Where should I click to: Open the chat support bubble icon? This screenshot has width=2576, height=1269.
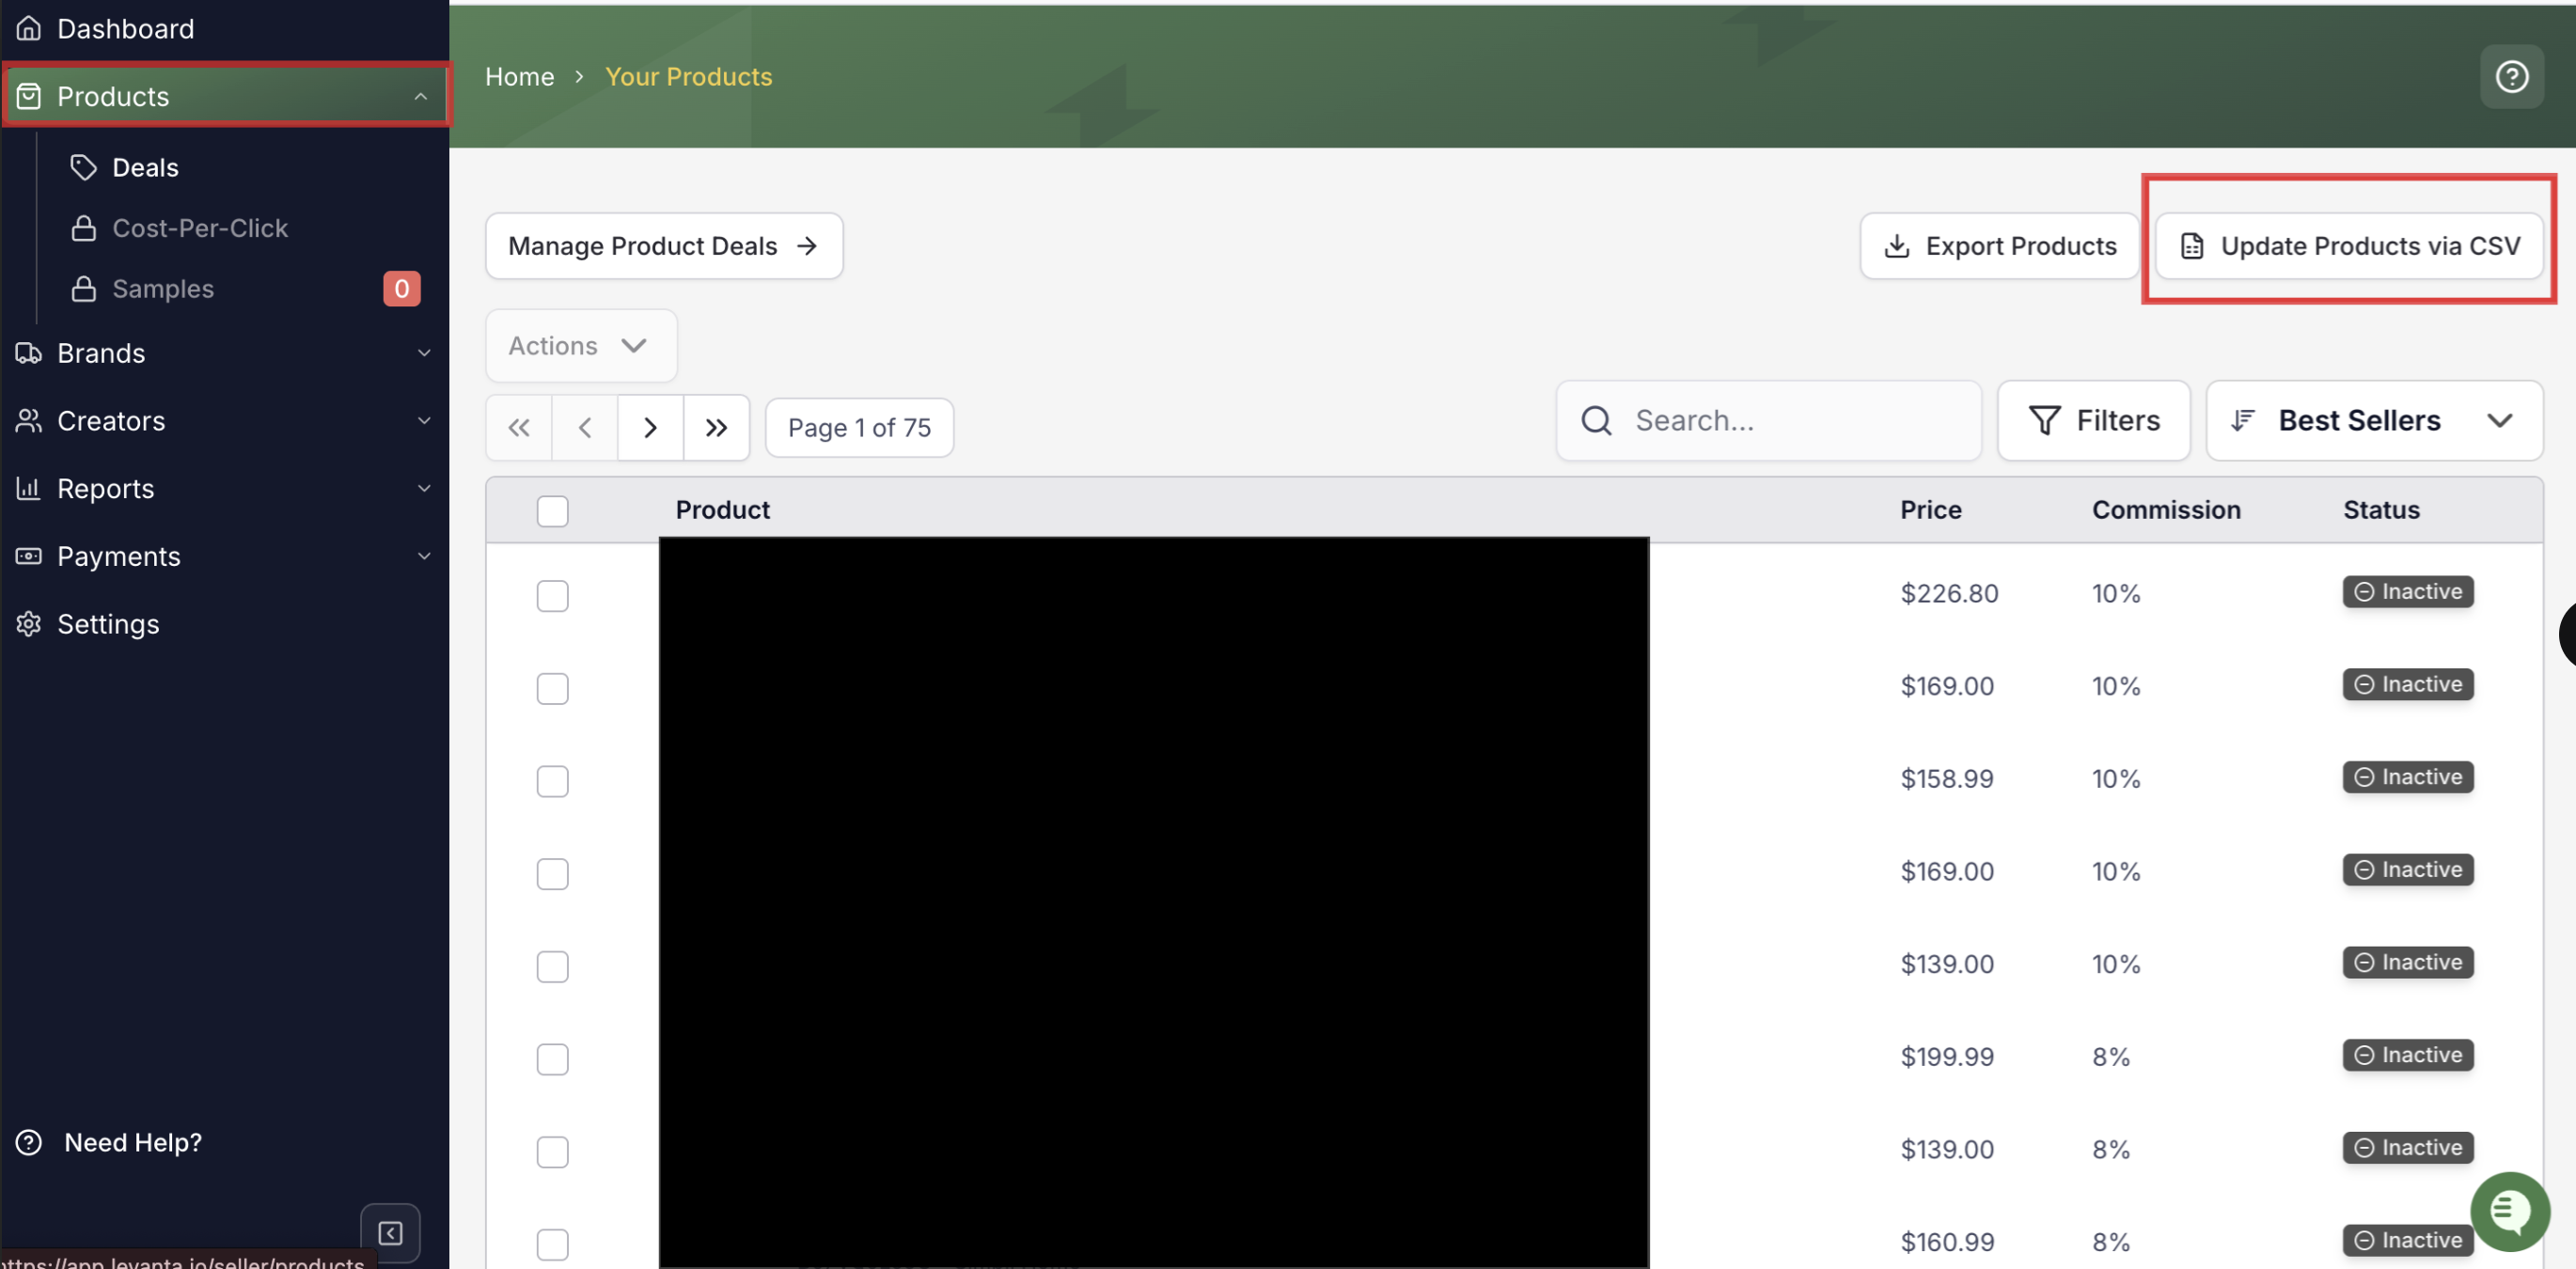[x=2509, y=1211]
